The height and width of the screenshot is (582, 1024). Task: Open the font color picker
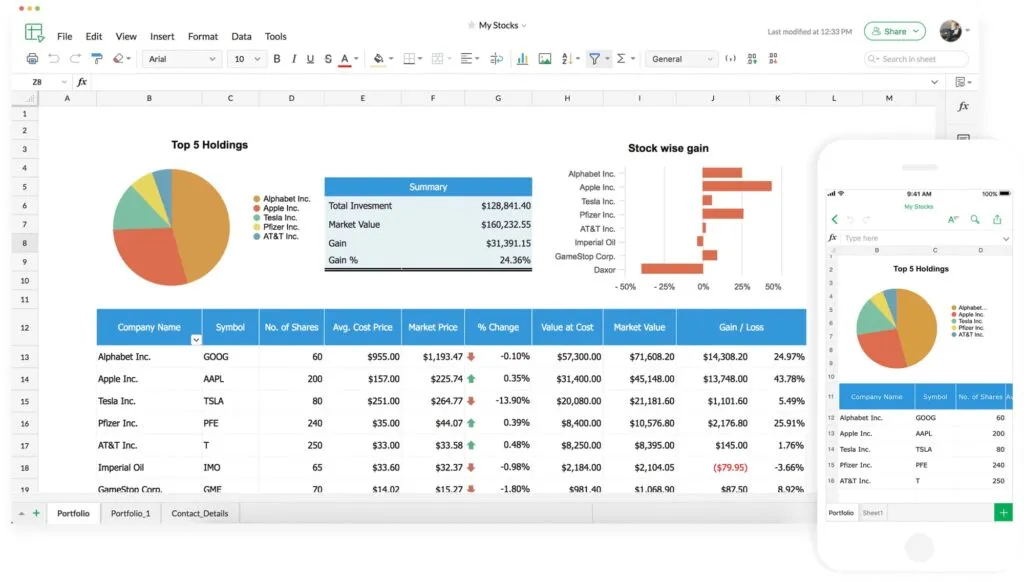click(345, 58)
